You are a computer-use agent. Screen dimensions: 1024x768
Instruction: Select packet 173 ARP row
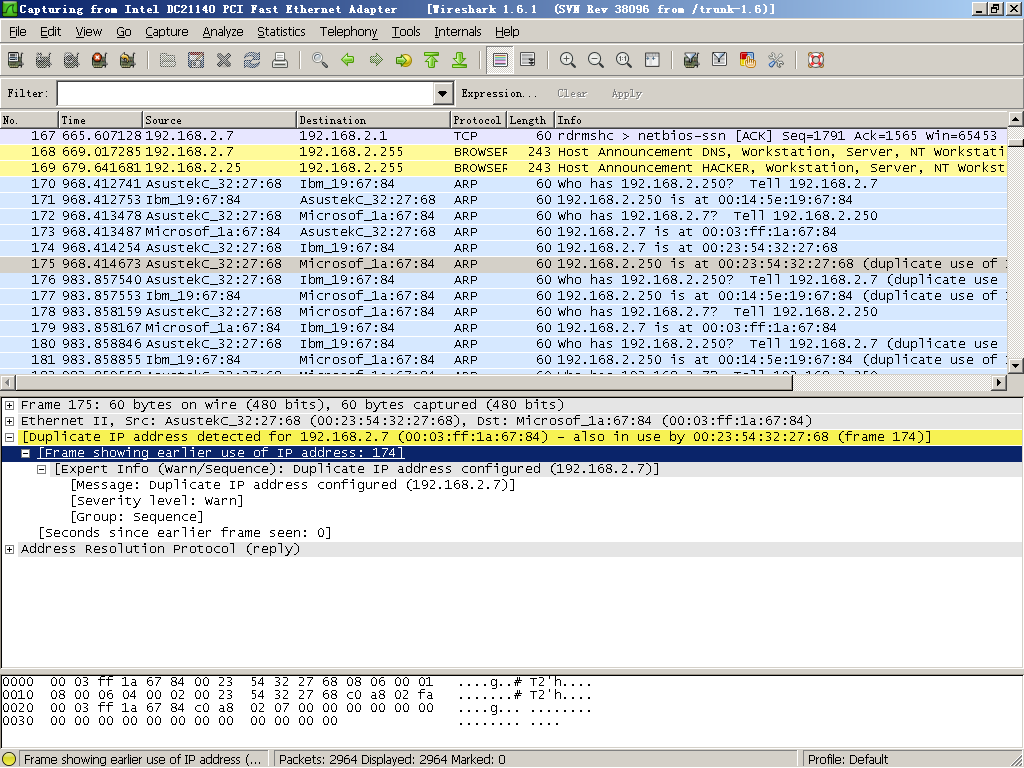[x=503, y=232]
